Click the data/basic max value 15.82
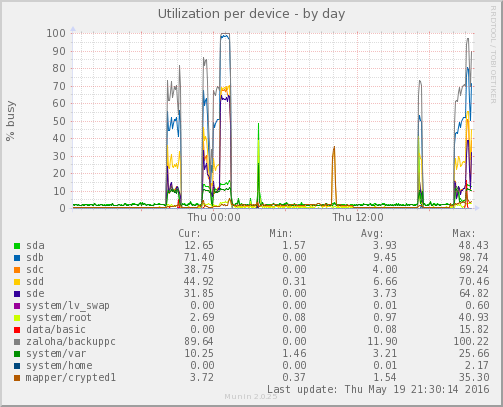The image size is (503, 407). click(474, 330)
